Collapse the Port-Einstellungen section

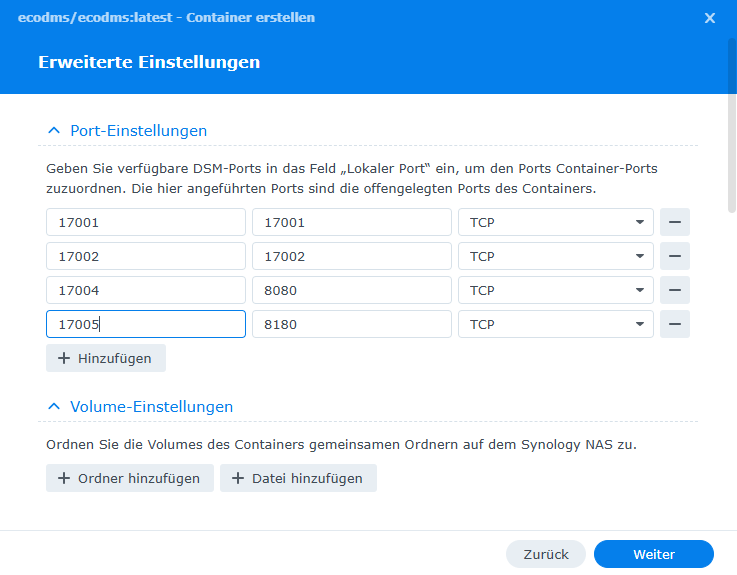[54, 131]
